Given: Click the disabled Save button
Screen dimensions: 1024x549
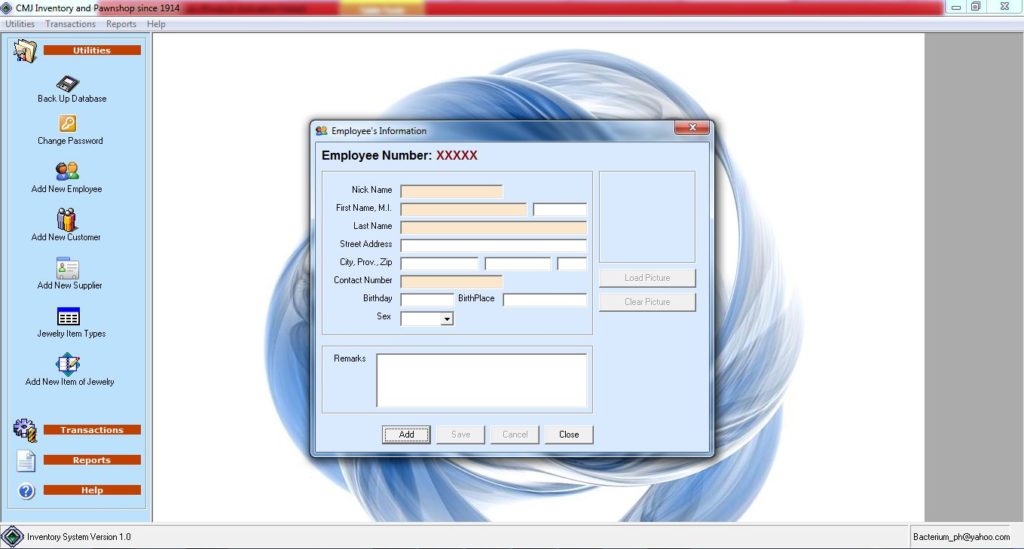Looking at the screenshot, I should coord(460,434).
